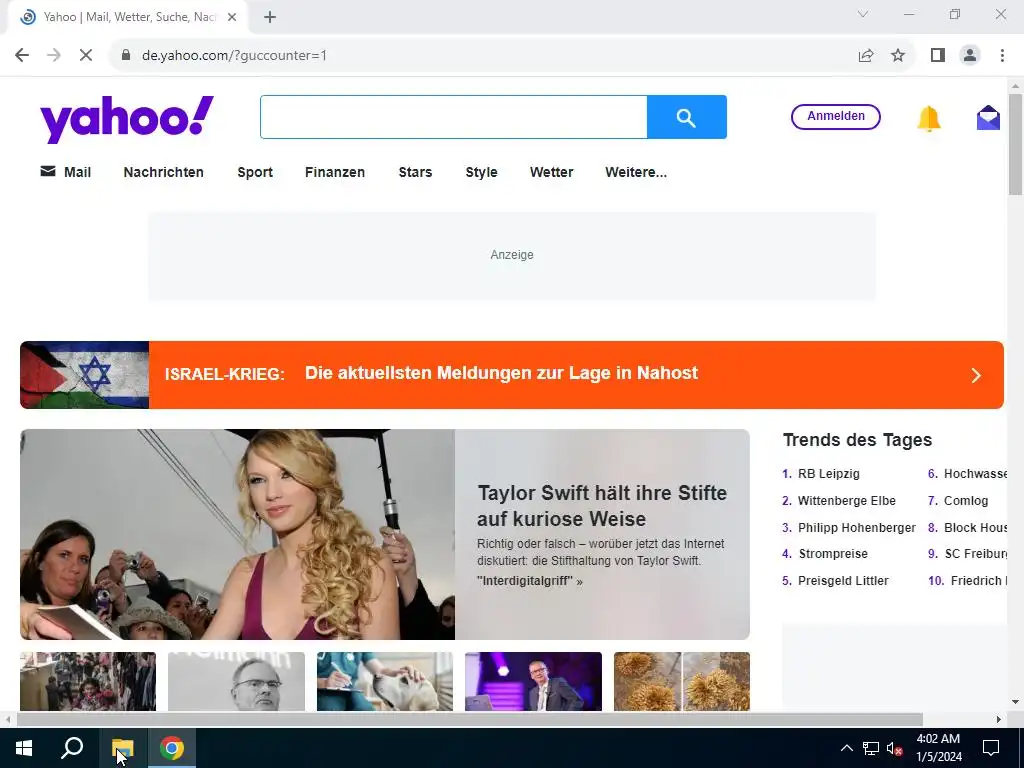Screen dimensions: 1024x768
Task: Open the Israel-Krieg news banner
Action: coord(511,375)
